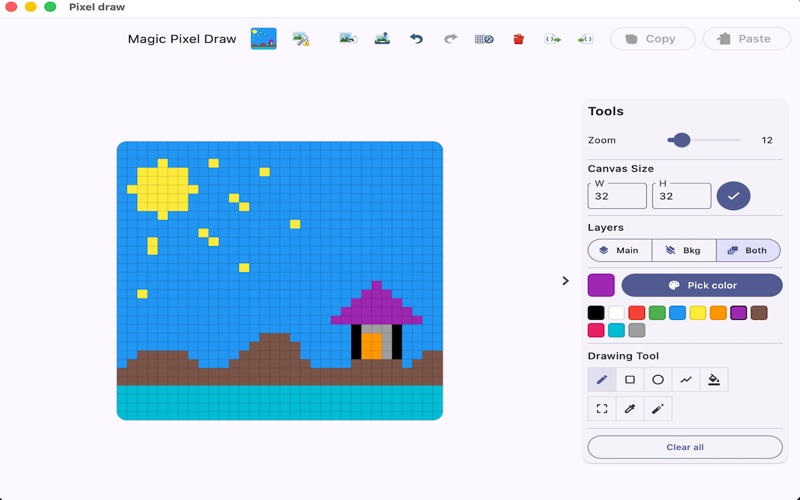The image size is (800, 500).
Task: Select the magic pen tool with sparkle
Action: click(x=658, y=409)
